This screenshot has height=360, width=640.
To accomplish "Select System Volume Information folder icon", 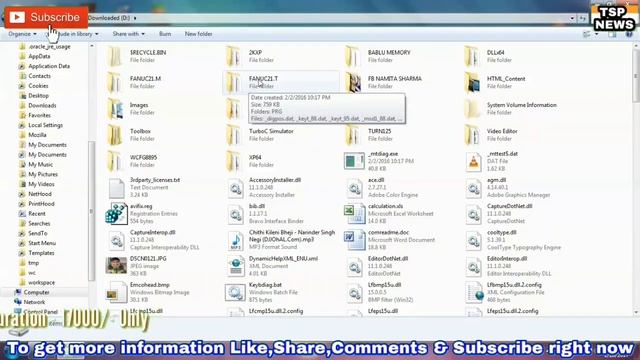I will point(473,109).
